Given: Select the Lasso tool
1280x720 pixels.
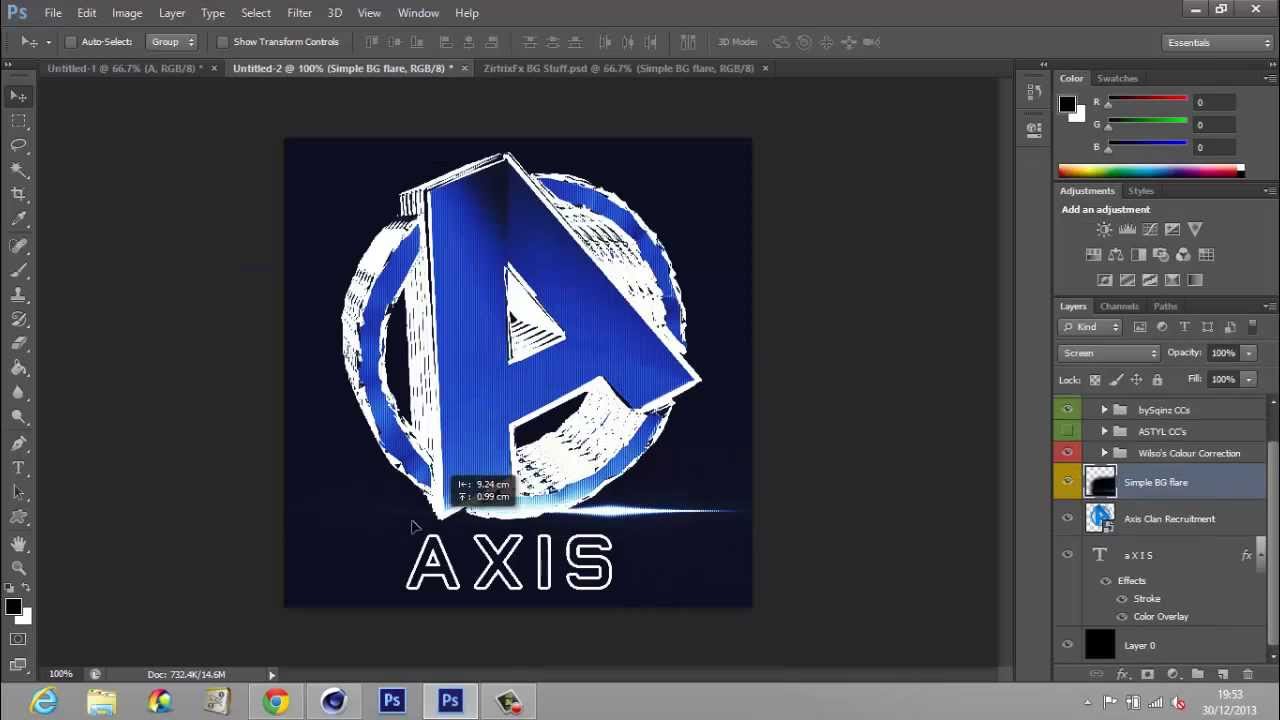Looking at the screenshot, I should (x=19, y=146).
